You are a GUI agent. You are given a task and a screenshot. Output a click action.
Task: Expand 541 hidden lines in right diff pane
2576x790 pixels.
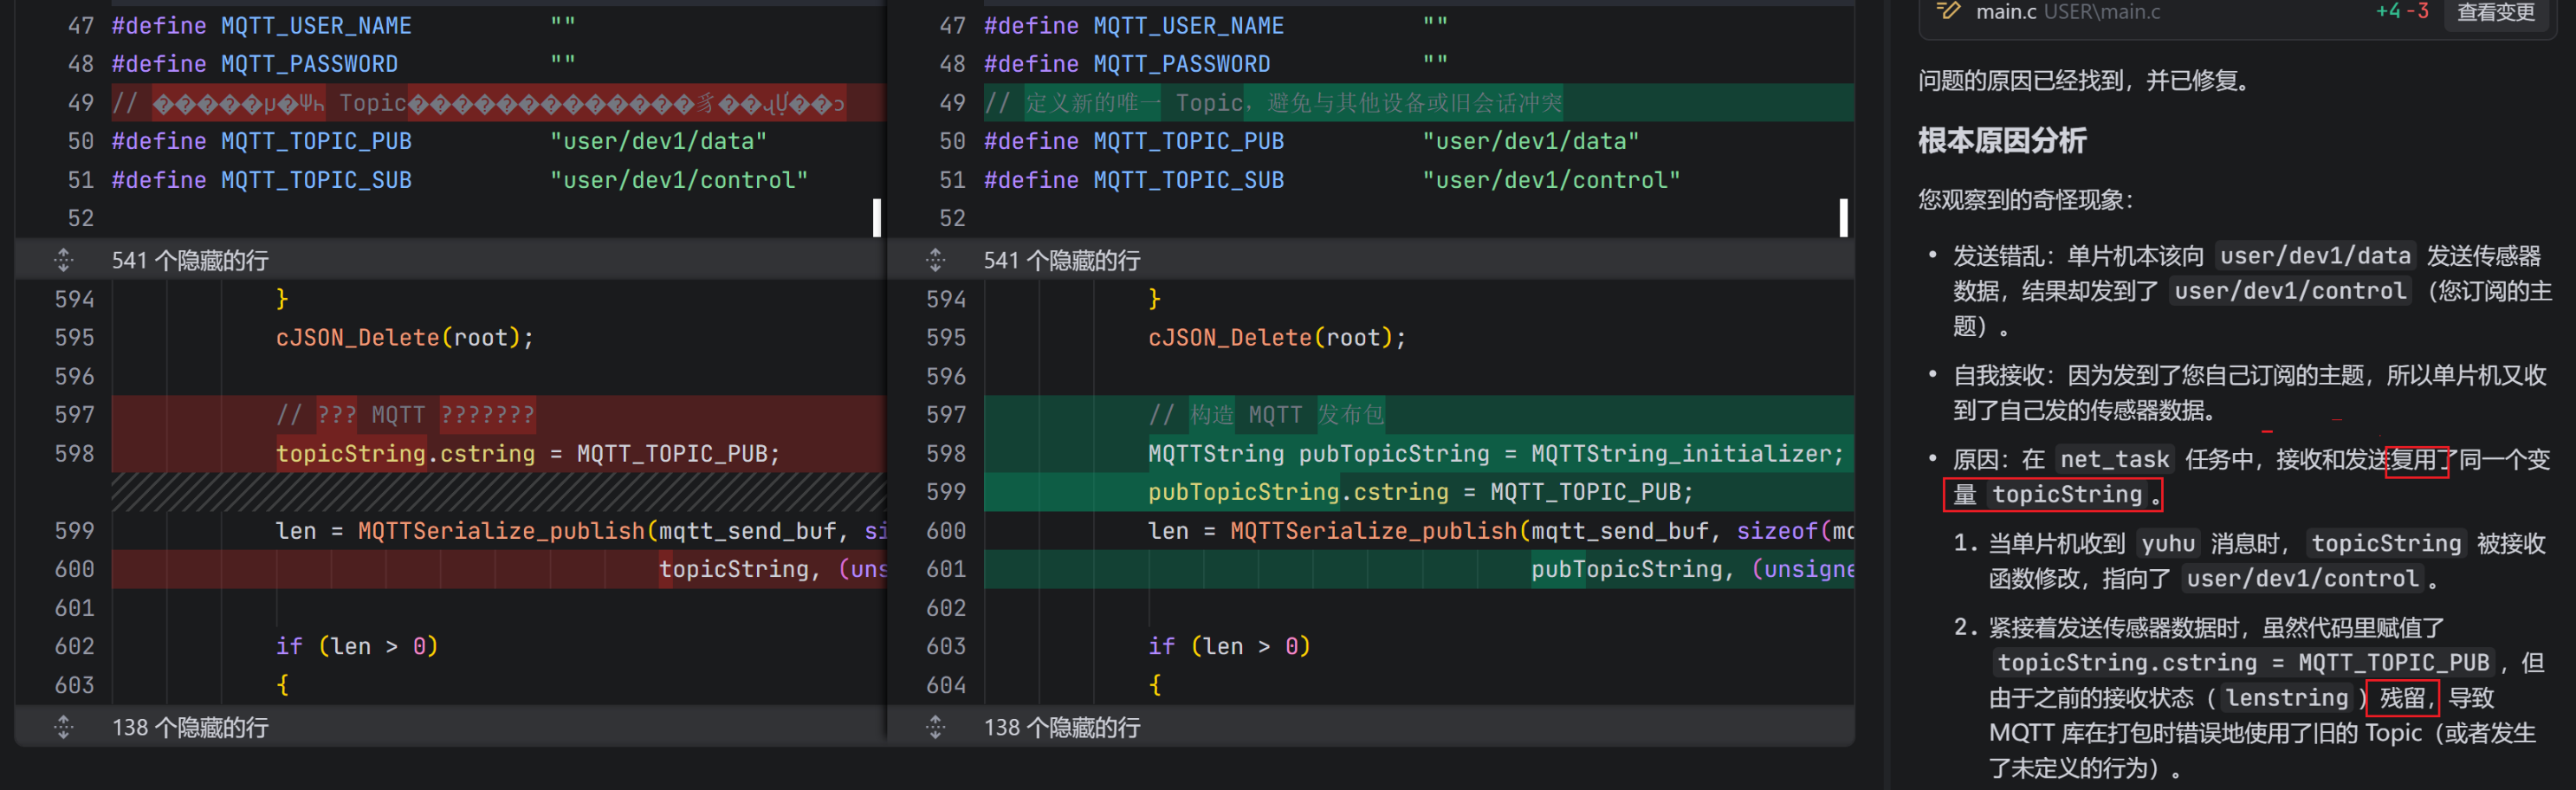click(936, 260)
